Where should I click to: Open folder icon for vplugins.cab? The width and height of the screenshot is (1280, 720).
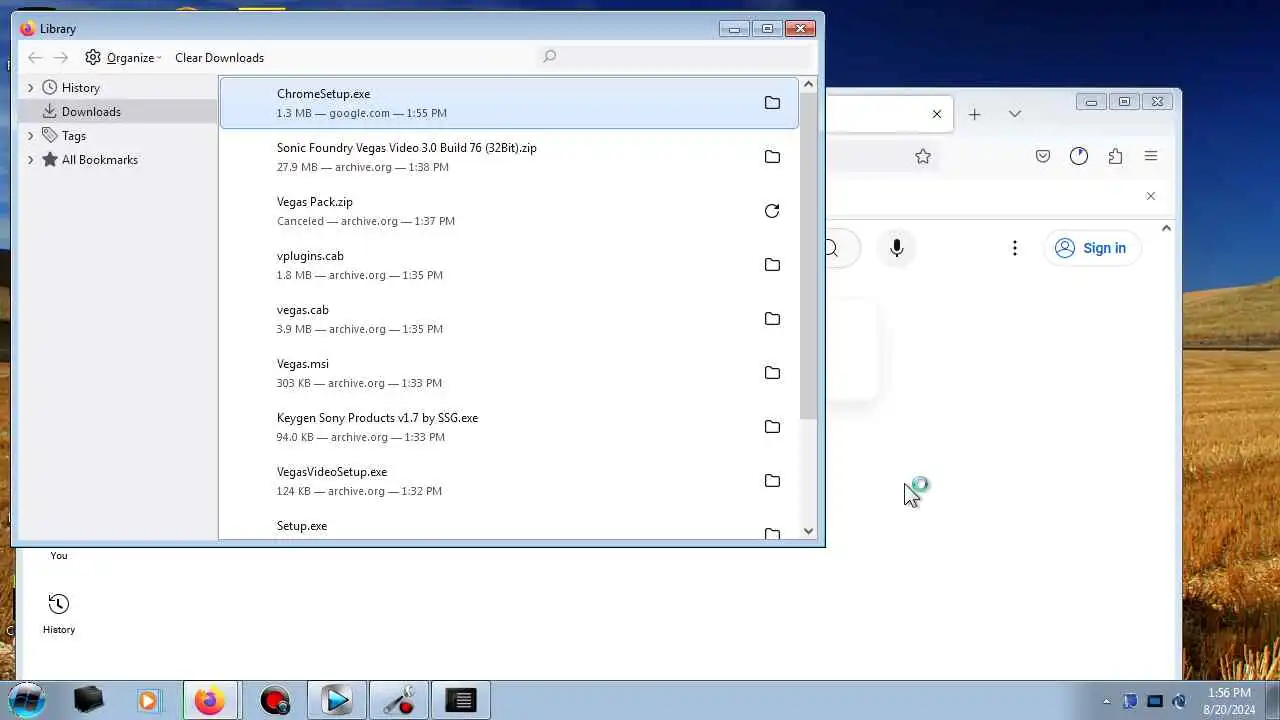point(772,265)
